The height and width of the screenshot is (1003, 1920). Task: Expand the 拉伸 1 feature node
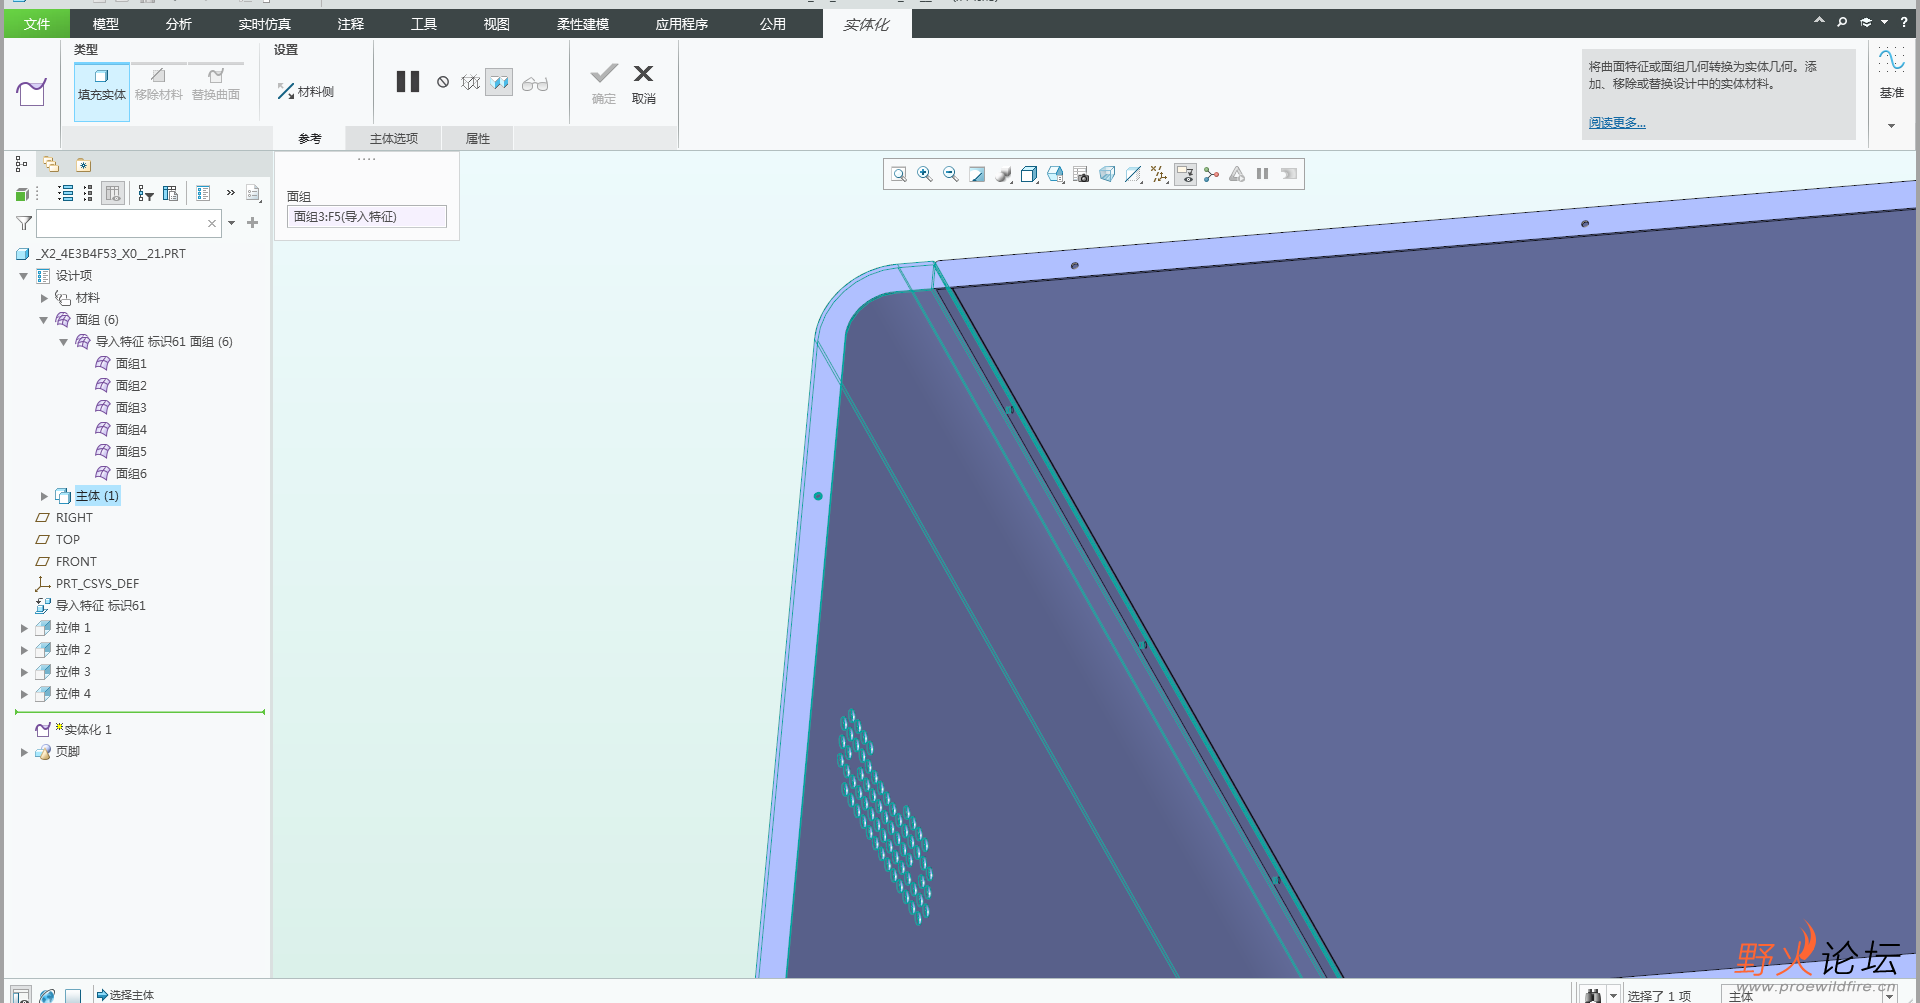[x=24, y=628]
